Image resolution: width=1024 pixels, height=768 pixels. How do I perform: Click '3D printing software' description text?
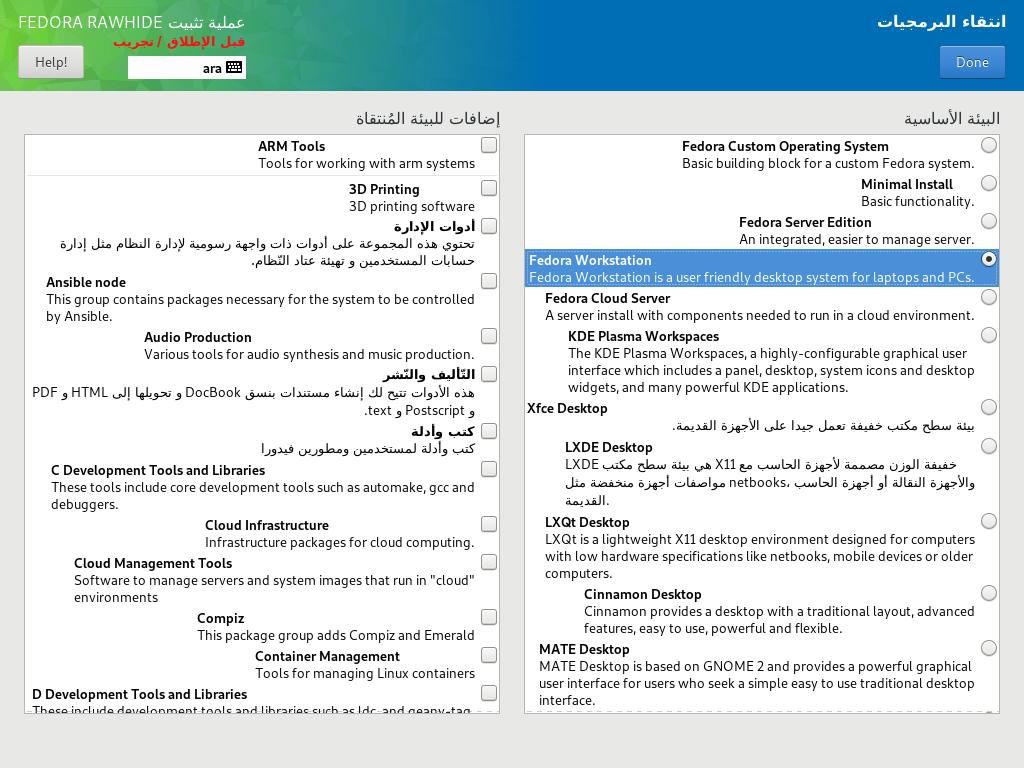pyautogui.click(x=411, y=206)
